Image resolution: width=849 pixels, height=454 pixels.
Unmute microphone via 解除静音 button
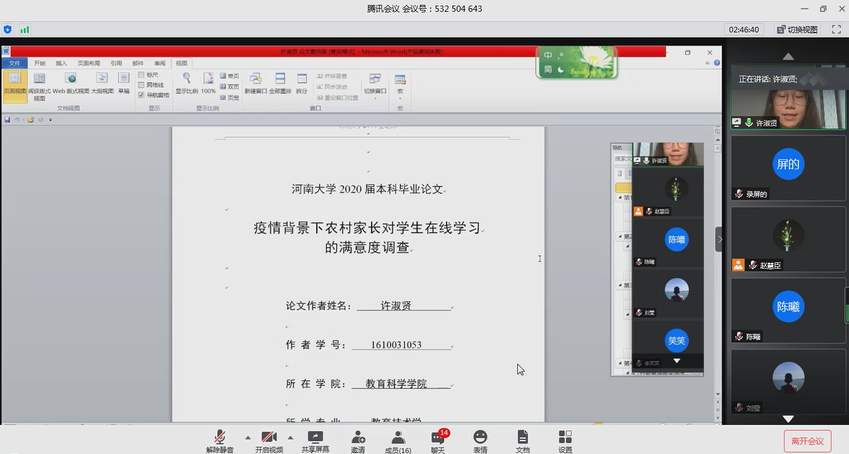[x=220, y=442]
